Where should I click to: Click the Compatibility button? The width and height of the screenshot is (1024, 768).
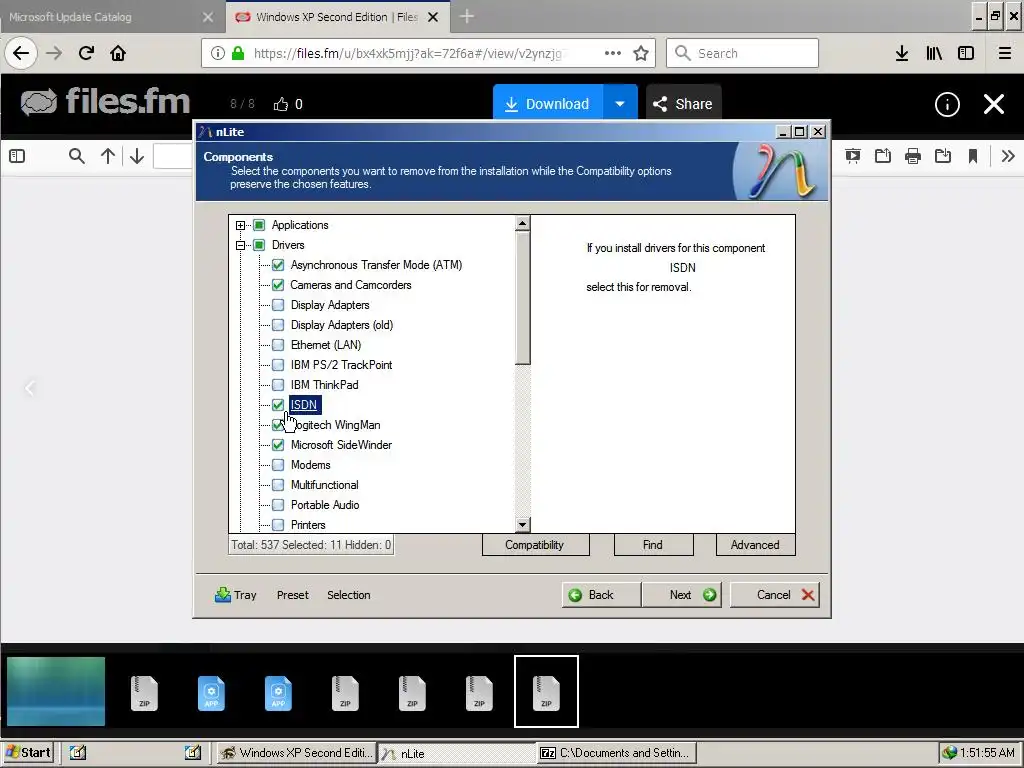[536, 545]
